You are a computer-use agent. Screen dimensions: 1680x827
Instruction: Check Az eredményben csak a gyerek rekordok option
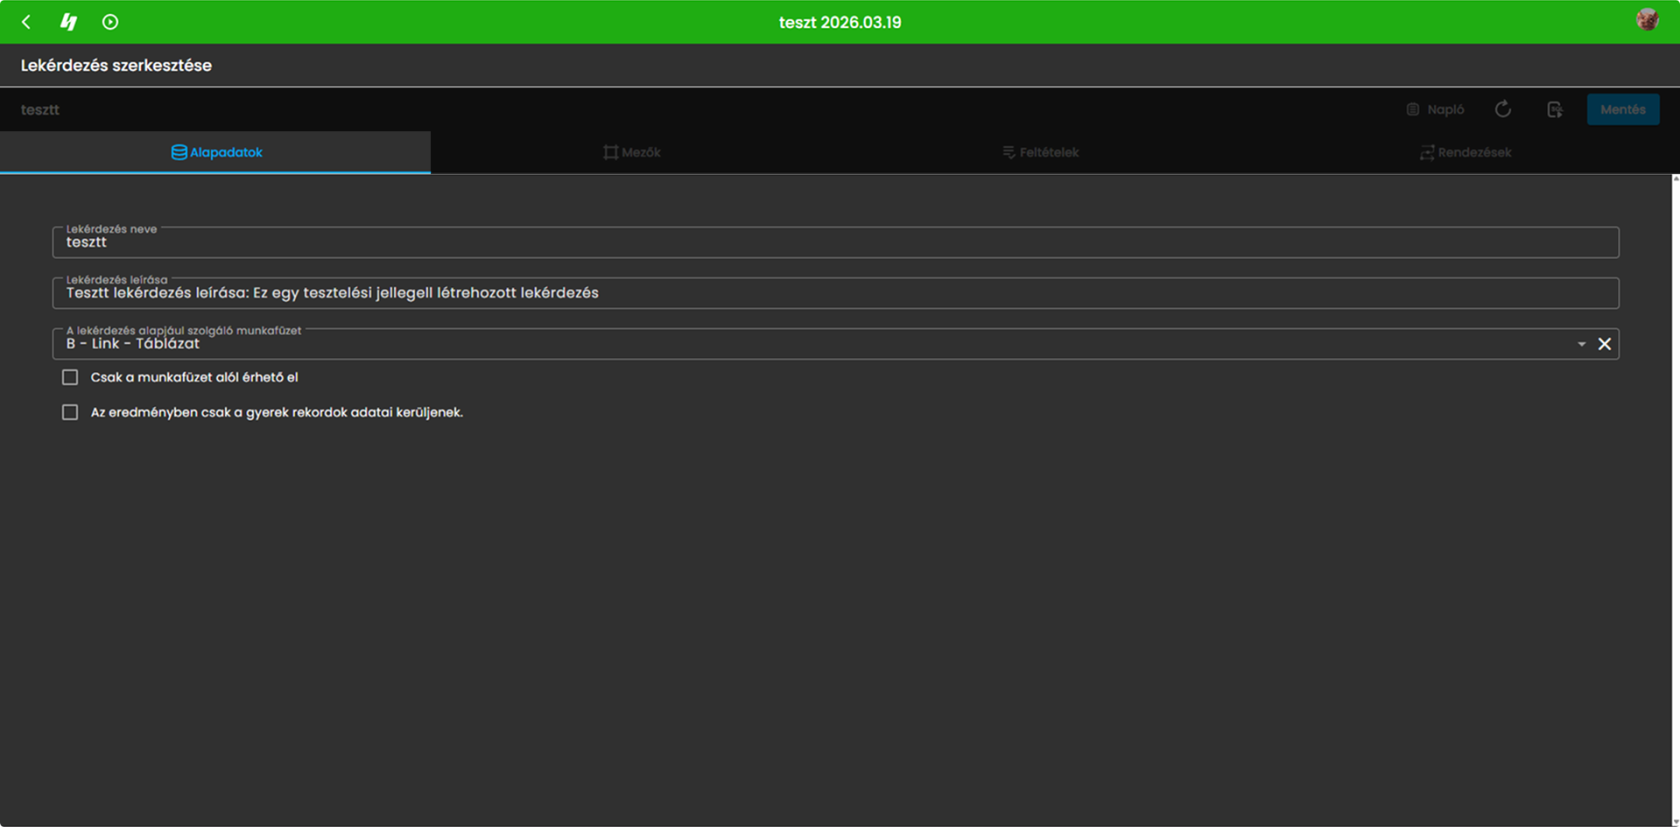pyautogui.click(x=70, y=412)
